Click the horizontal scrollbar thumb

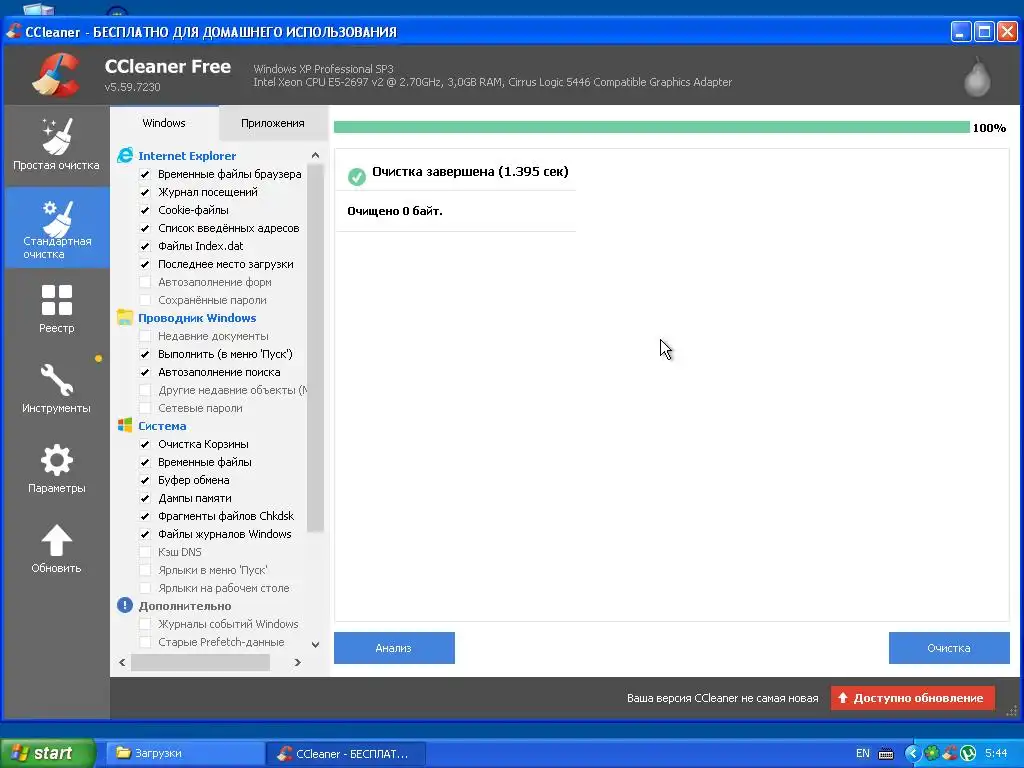tap(200, 662)
